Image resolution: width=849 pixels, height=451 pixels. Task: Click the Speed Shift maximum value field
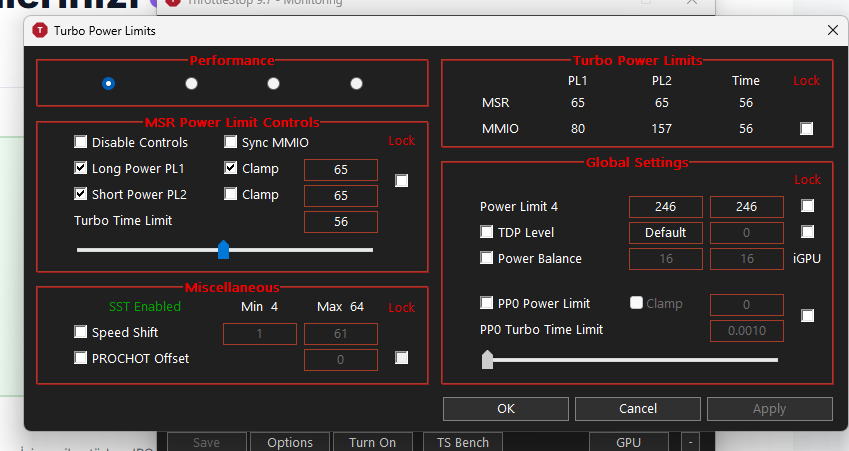click(341, 334)
